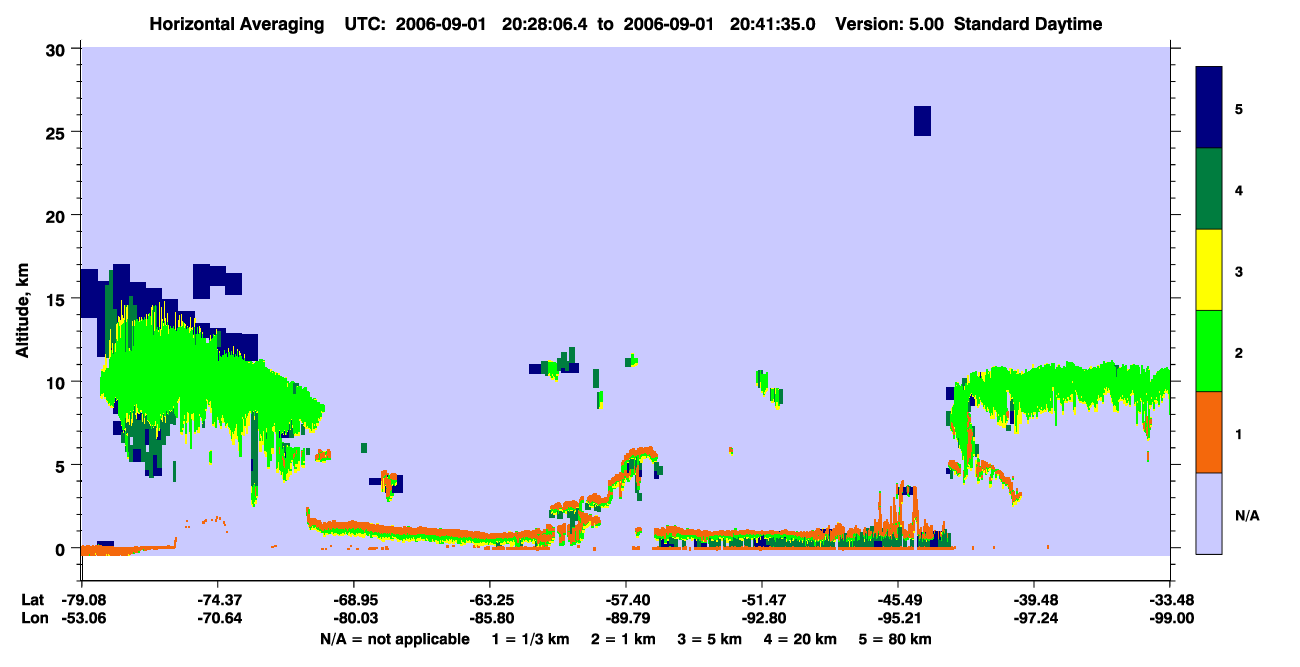The width and height of the screenshot is (1300, 667).
Task: Click the '4 = 20 km' legend note
Action: coord(798,639)
